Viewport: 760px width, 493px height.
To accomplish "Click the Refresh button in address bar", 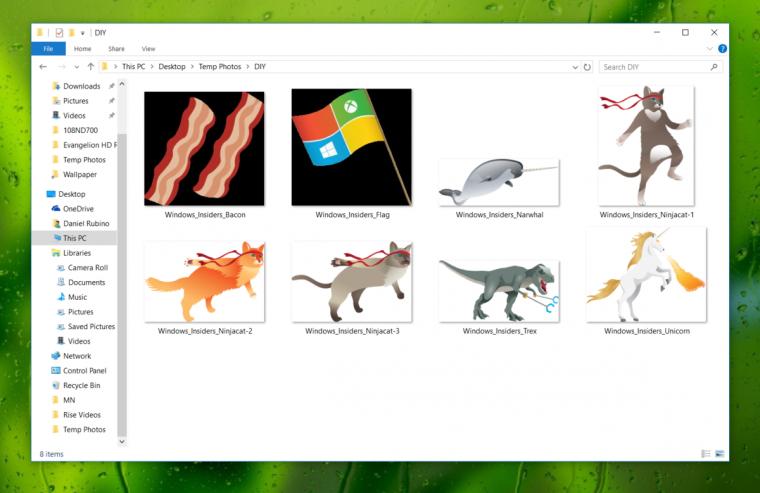I will point(587,67).
